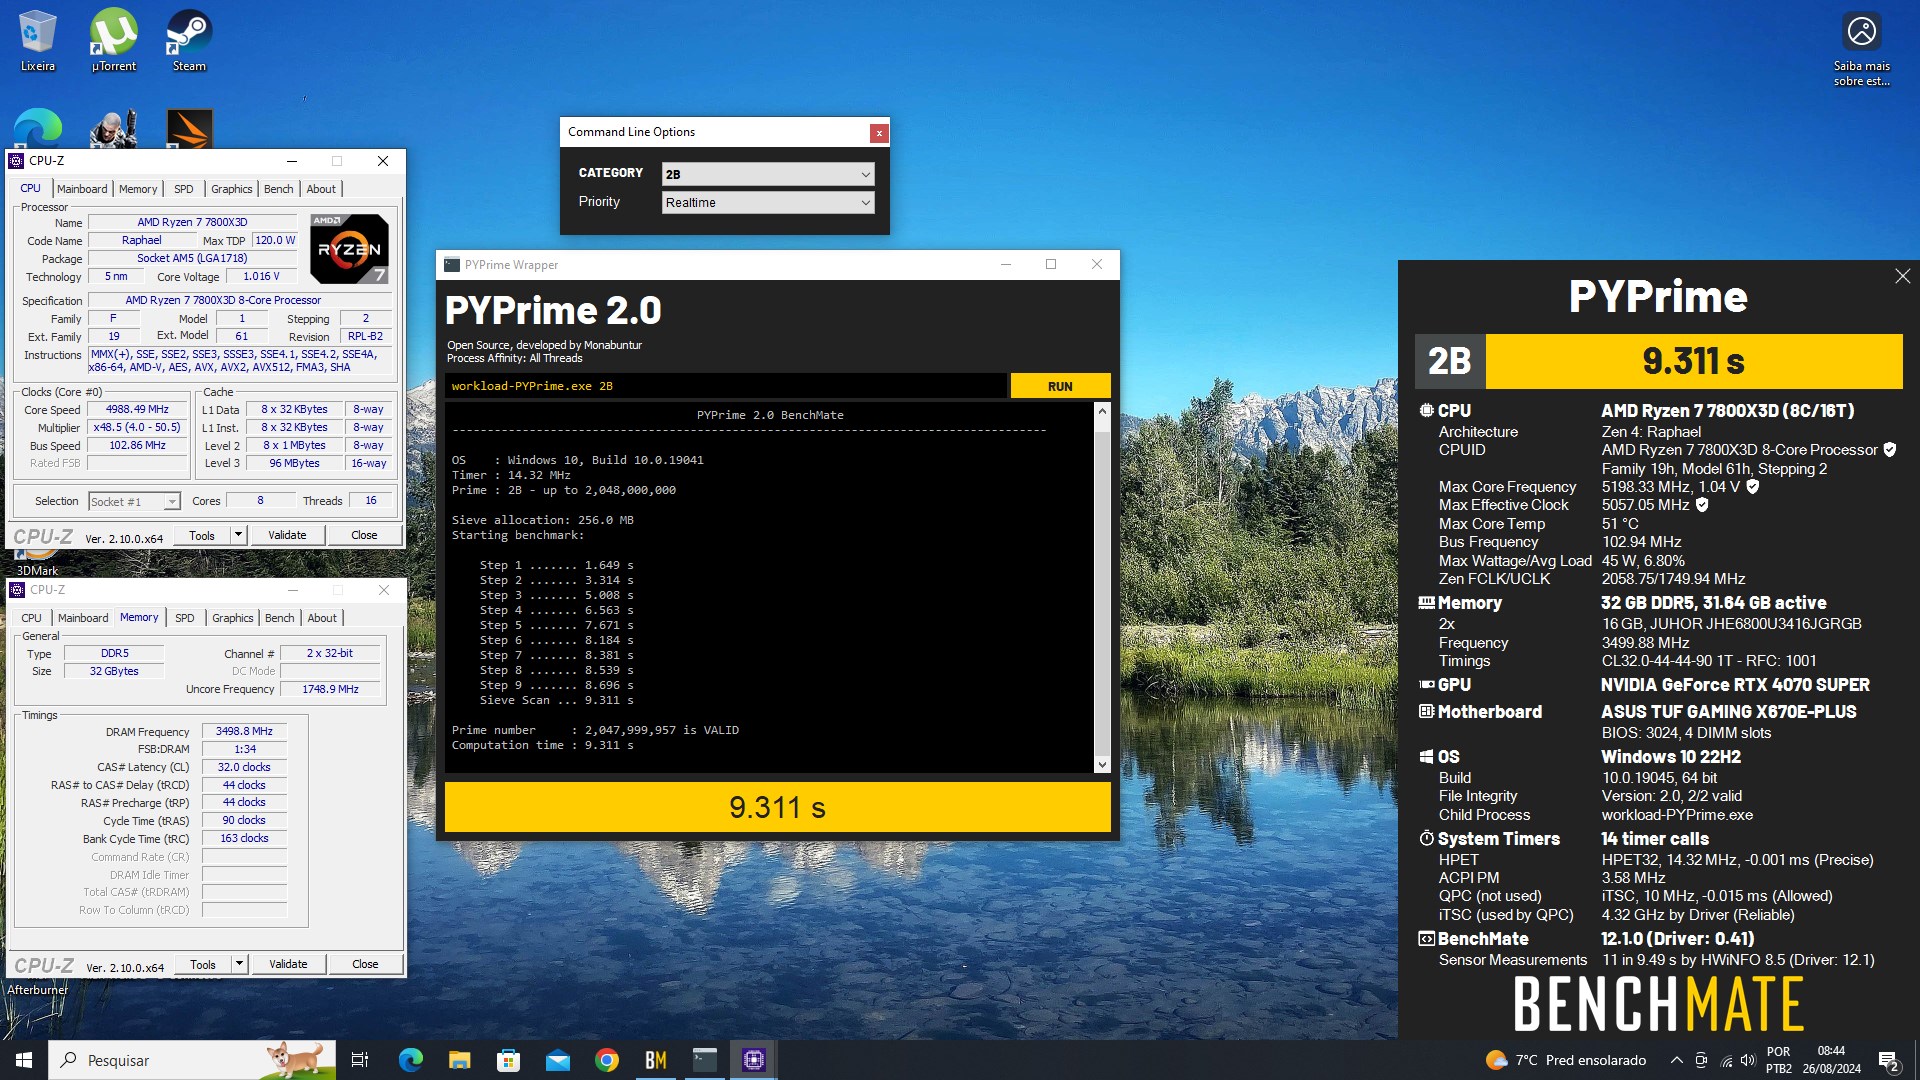
Task: Click the POR PTB2 language indicator
Action: (1779, 1060)
